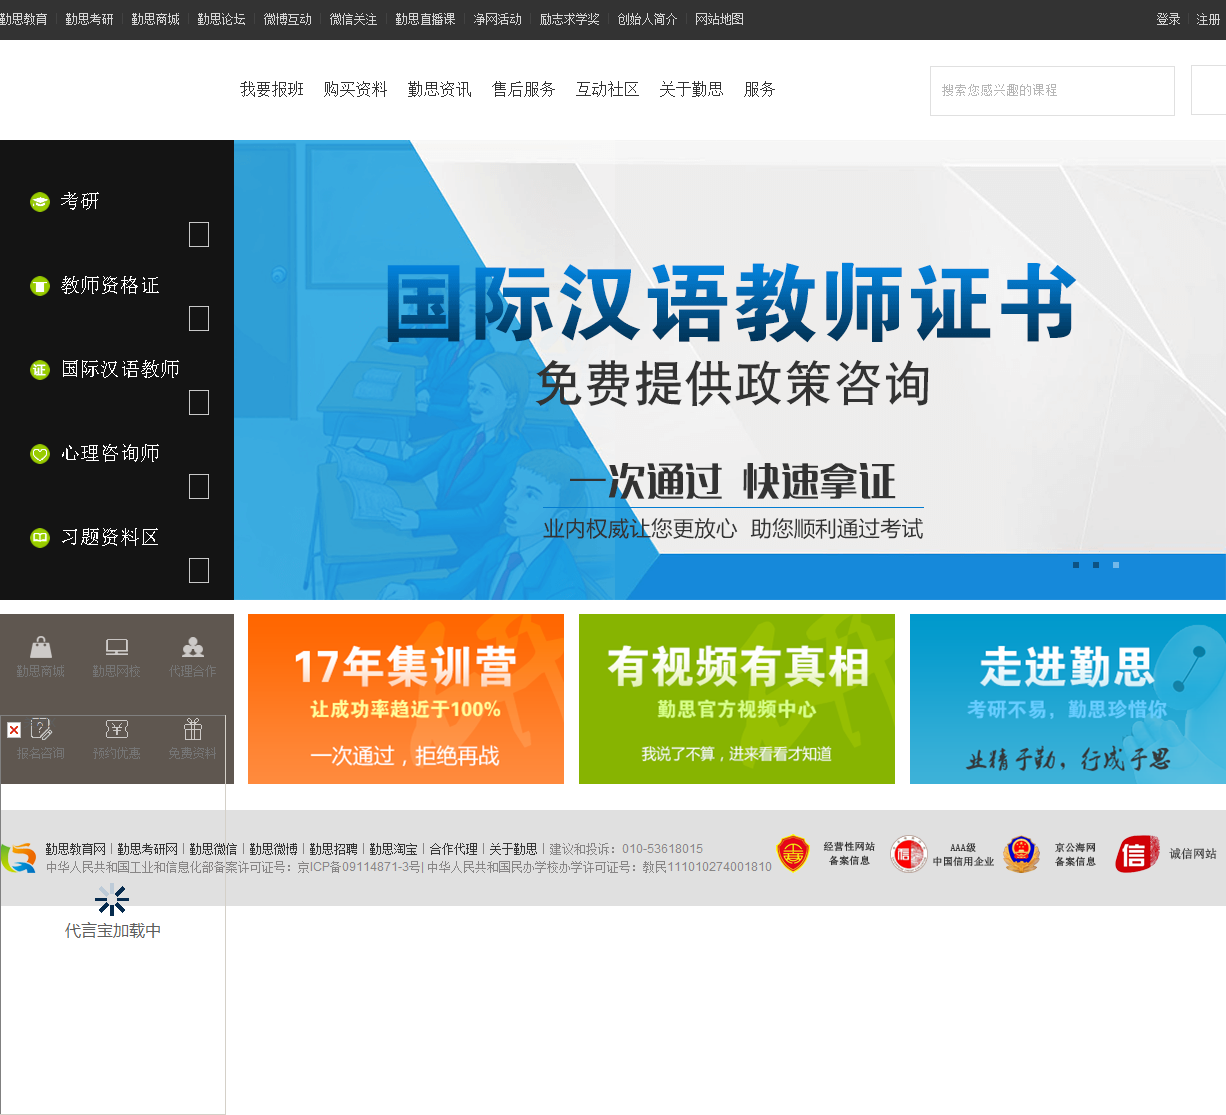Expand the 教师资格证 category arrow box

(199, 318)
